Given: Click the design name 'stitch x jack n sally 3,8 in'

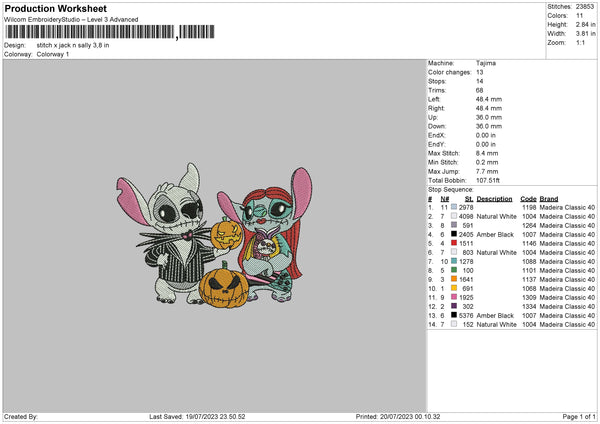Looking at the screenshot, I should click(x=73, y=45).
